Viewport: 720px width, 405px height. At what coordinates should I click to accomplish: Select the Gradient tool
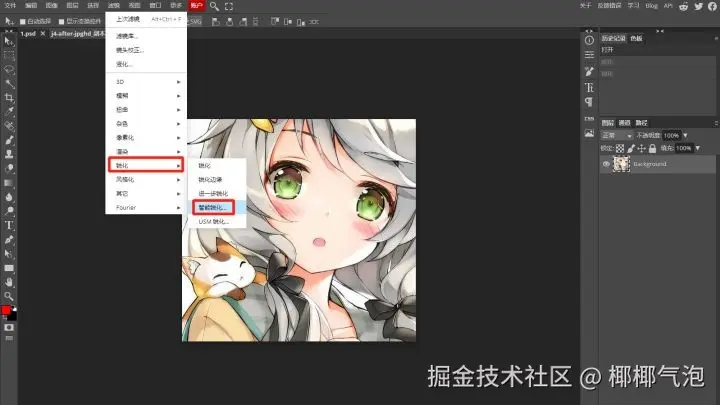[x=9, y=183]
